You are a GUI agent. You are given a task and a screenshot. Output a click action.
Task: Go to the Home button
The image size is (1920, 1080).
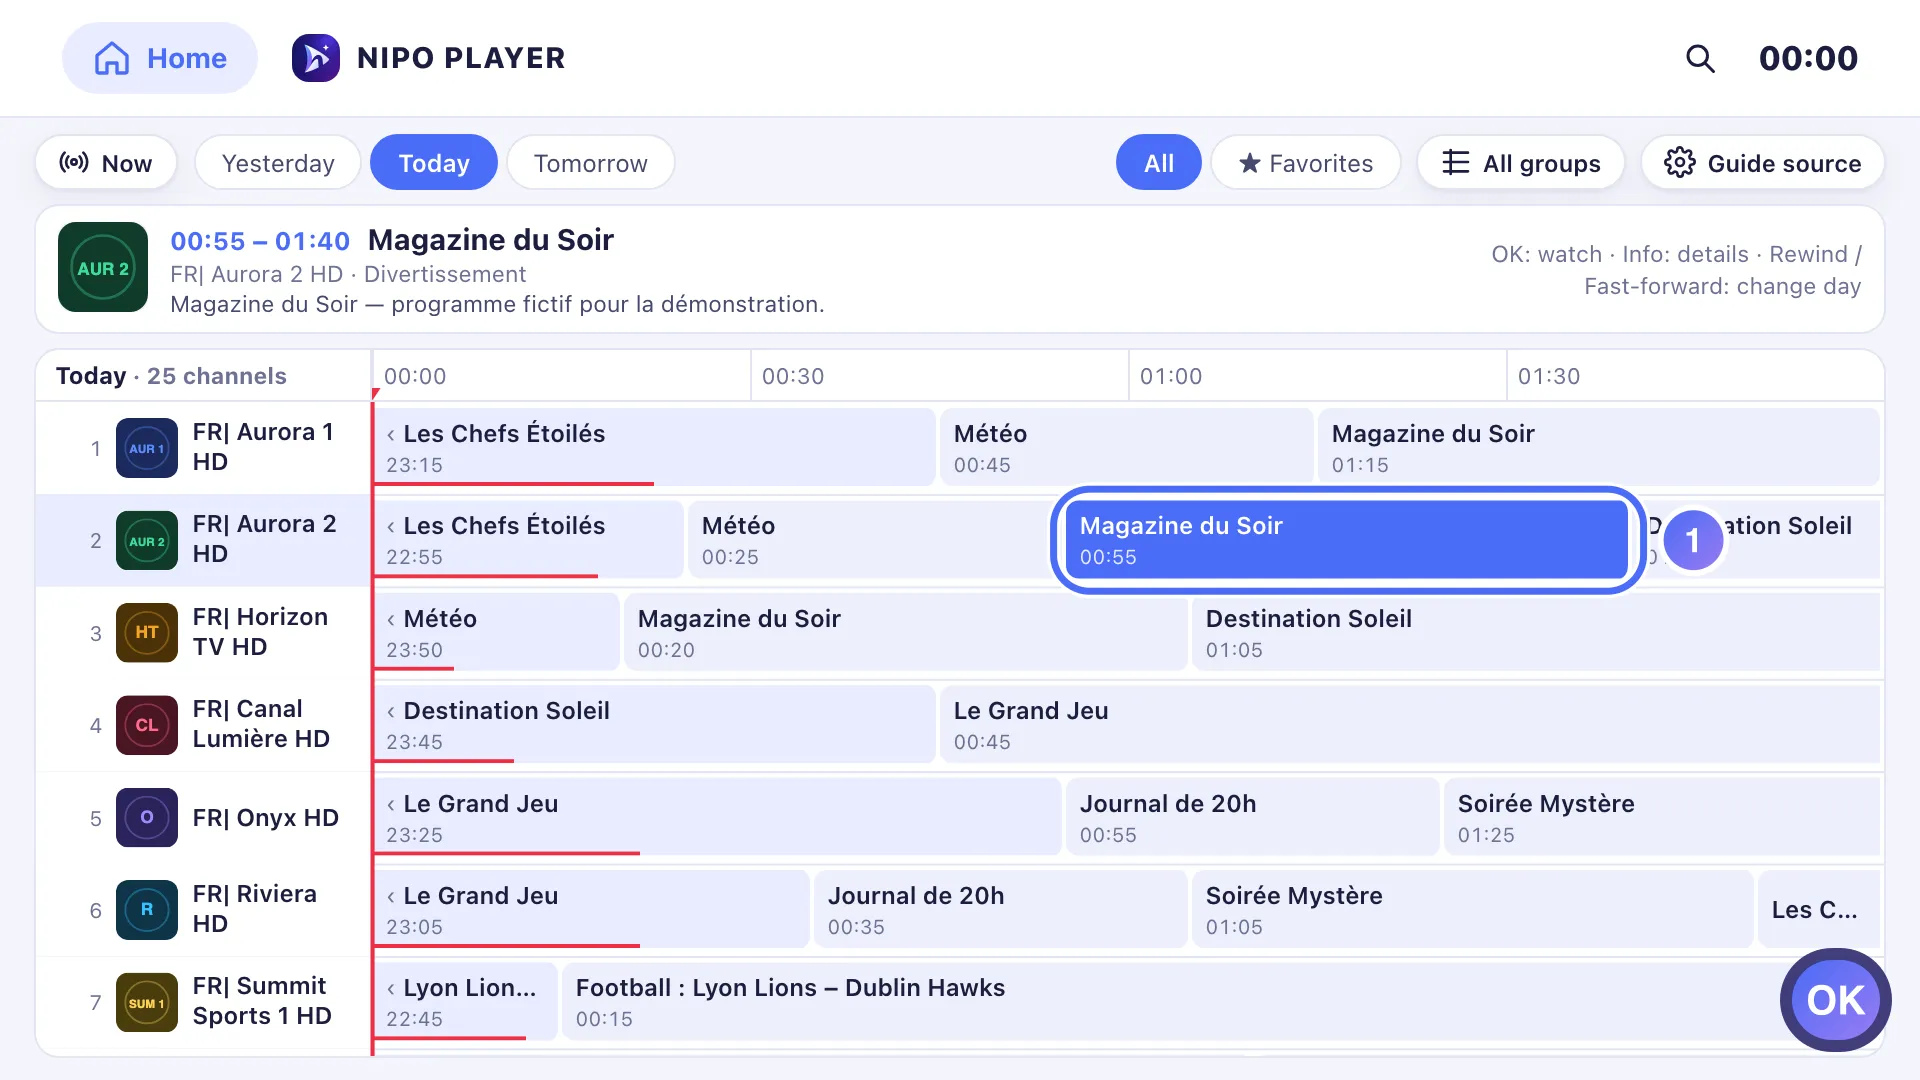[x=160, y=58]
